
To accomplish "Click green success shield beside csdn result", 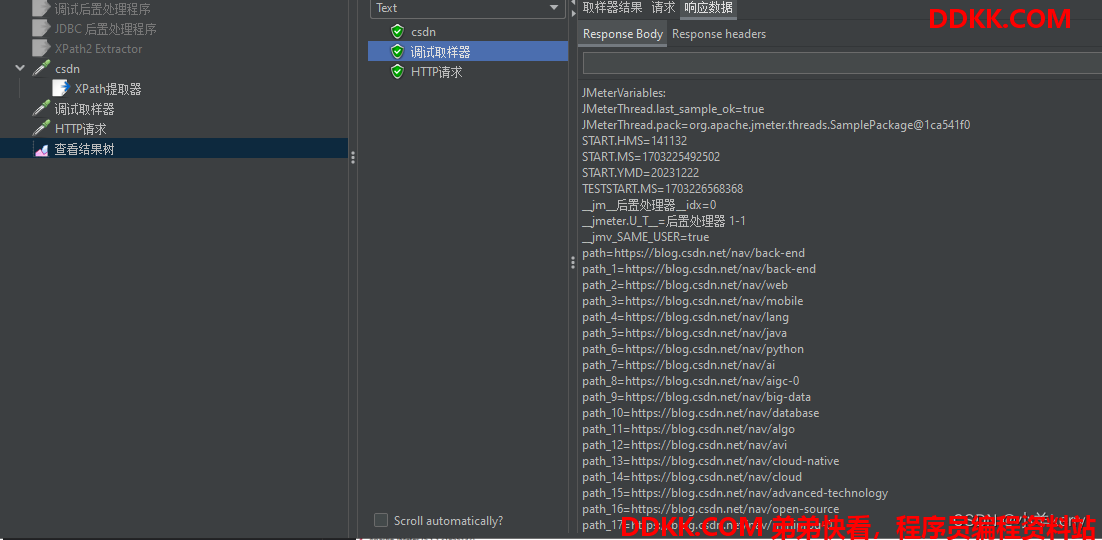I will click(398, 32).
